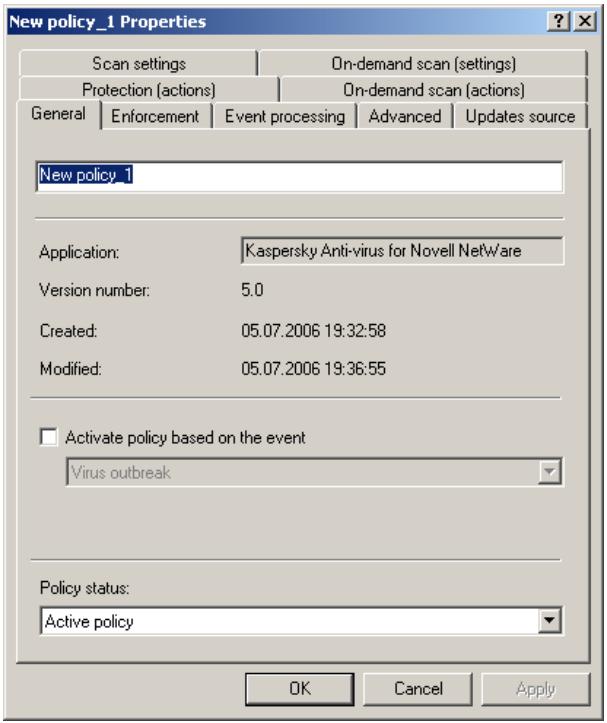Close the New policy_1 Properties dialog
The width and height of the screenshot is (607, 723).
point(585,21)
